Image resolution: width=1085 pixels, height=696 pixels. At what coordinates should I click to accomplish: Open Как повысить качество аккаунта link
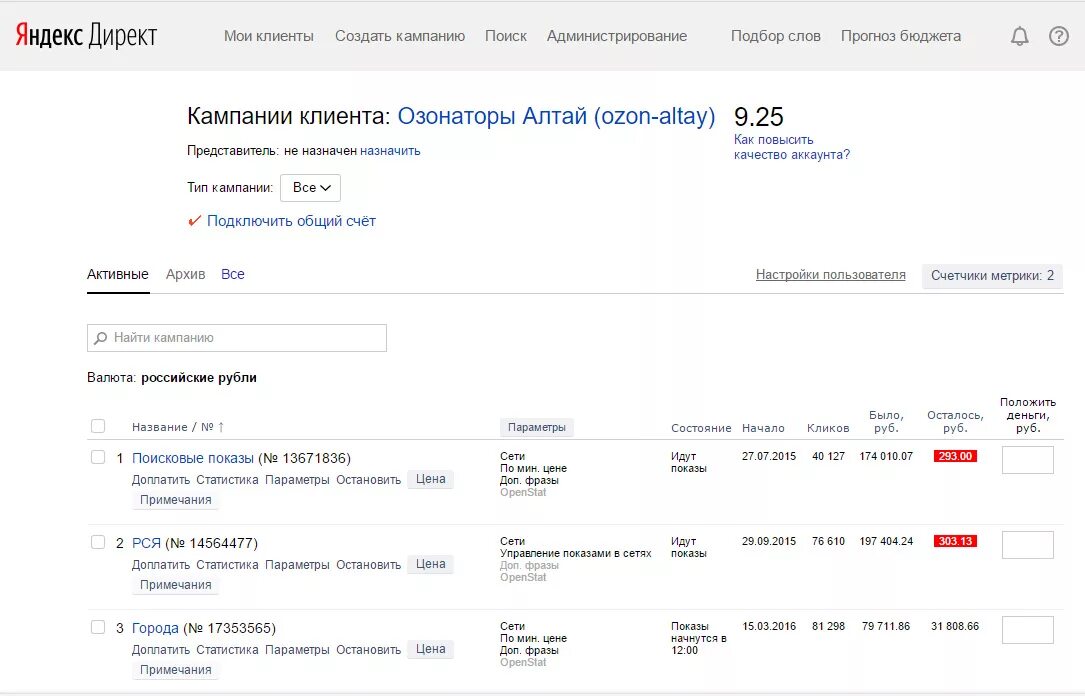(792, 147)
